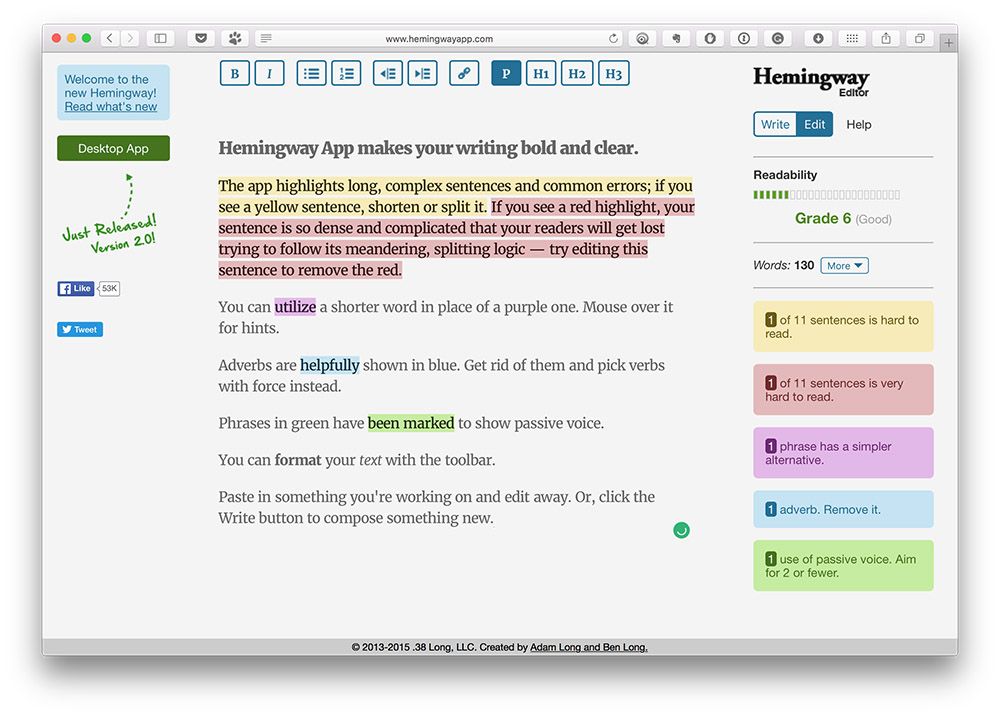The width and height of the screenshot is (1000, 716).
Task: Apply Heading 1 style (H1)
Action: [541, 73]
